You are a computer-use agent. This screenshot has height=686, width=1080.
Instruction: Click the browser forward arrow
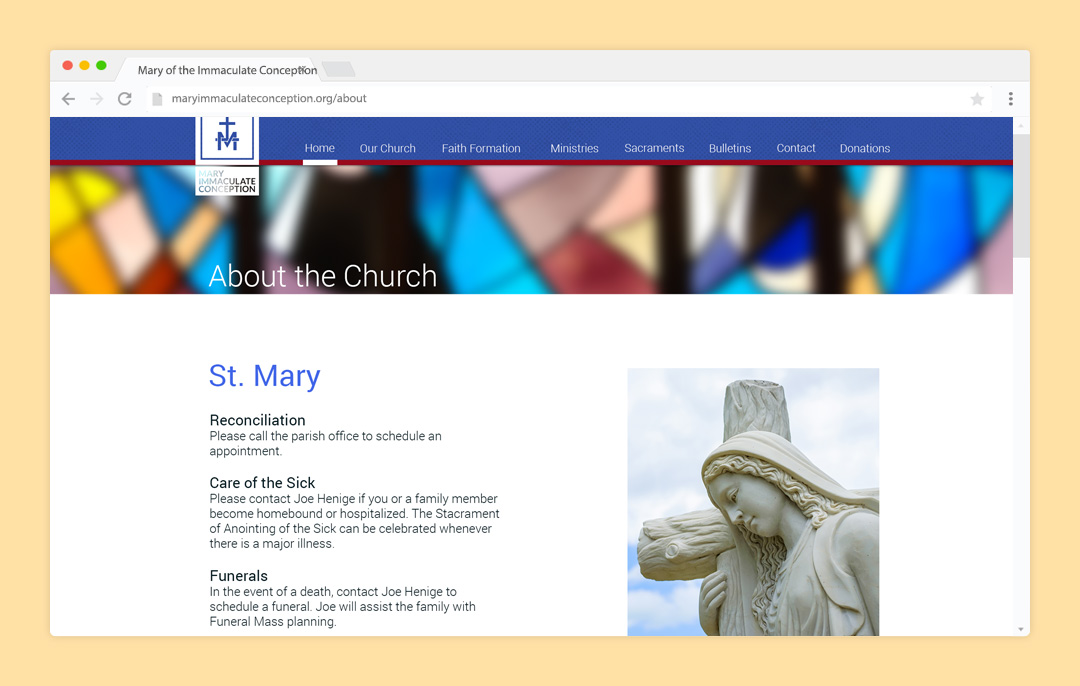click(x=96, y=99)
